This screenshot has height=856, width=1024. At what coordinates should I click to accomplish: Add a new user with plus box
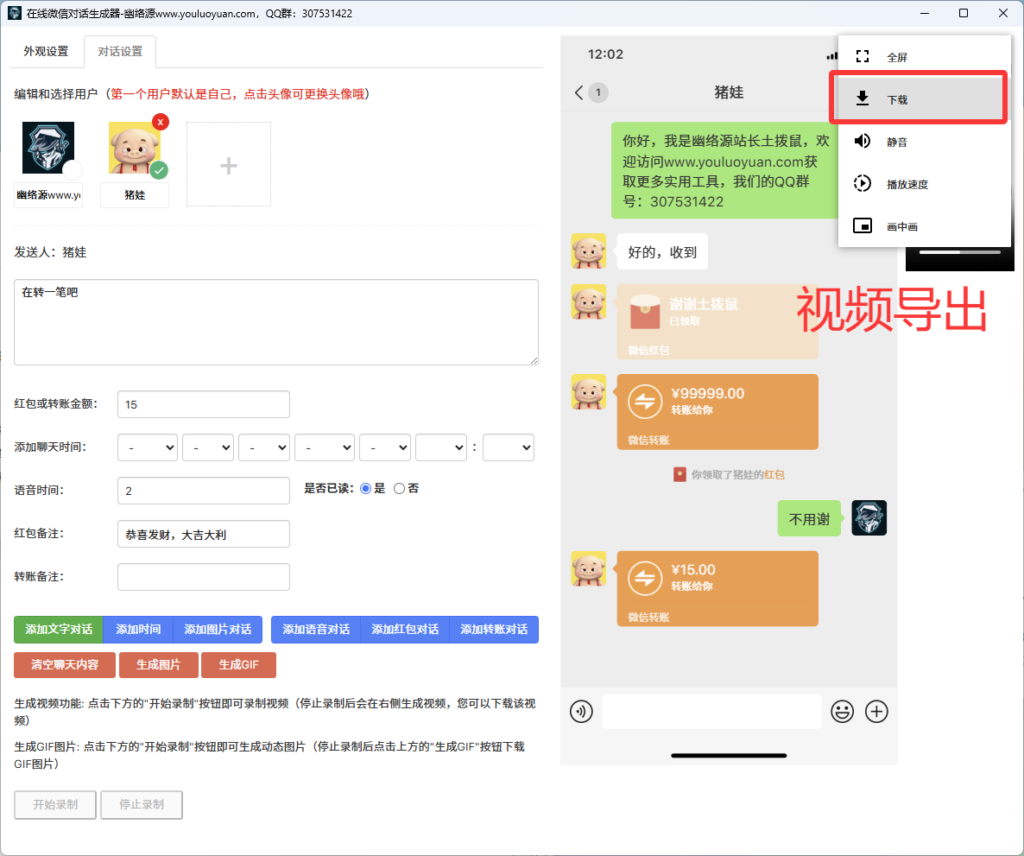(228, 165)
